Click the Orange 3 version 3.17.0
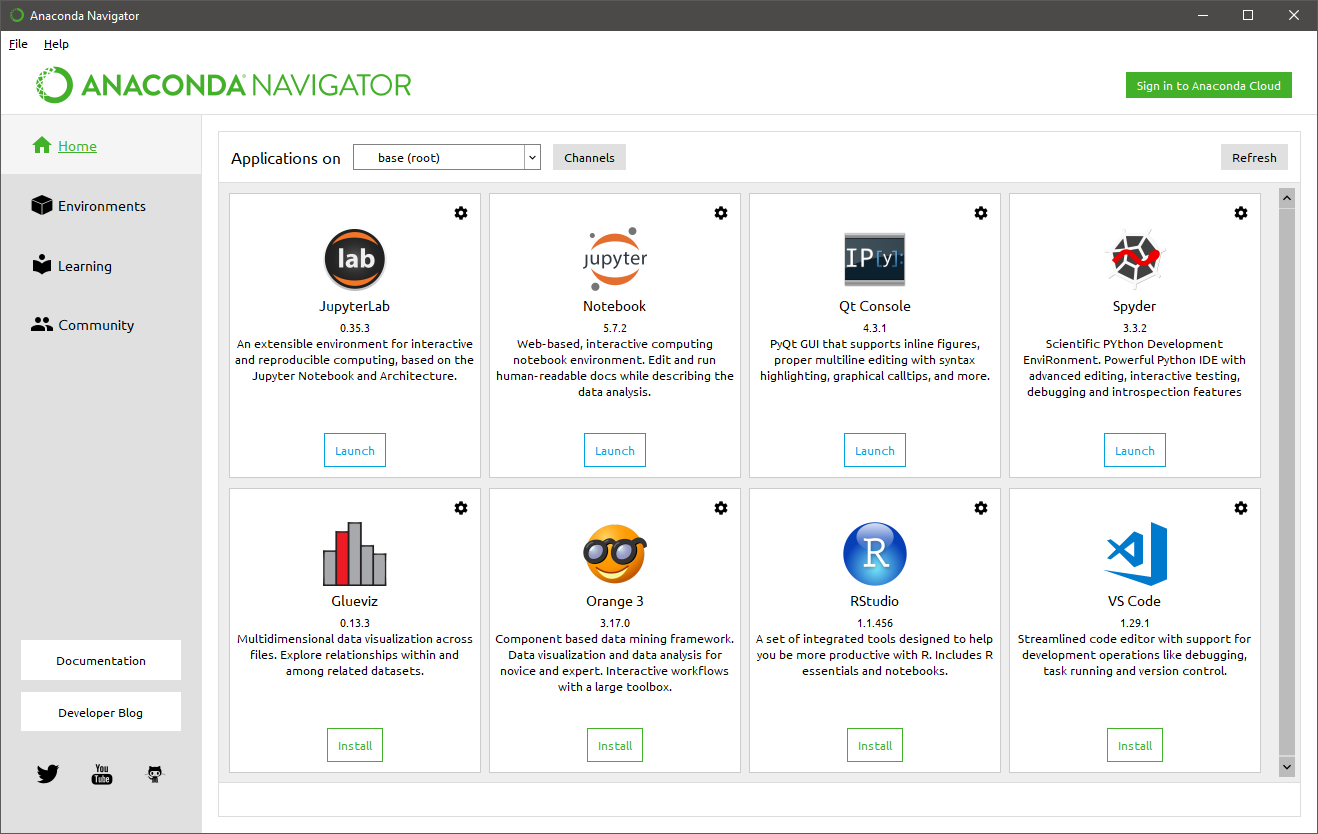The height and width of the screenshot is (834, 1318). tap(615, 622)
